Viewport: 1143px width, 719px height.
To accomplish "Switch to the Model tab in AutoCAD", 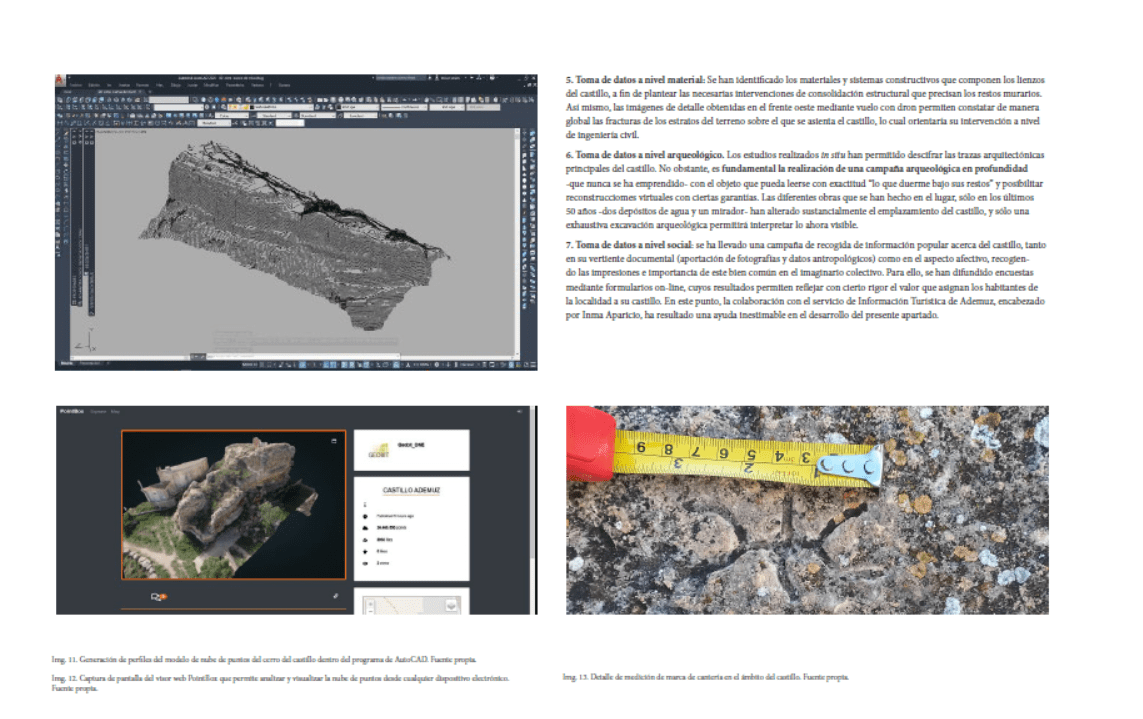I will pyautogui.click(x=65, y=364).
